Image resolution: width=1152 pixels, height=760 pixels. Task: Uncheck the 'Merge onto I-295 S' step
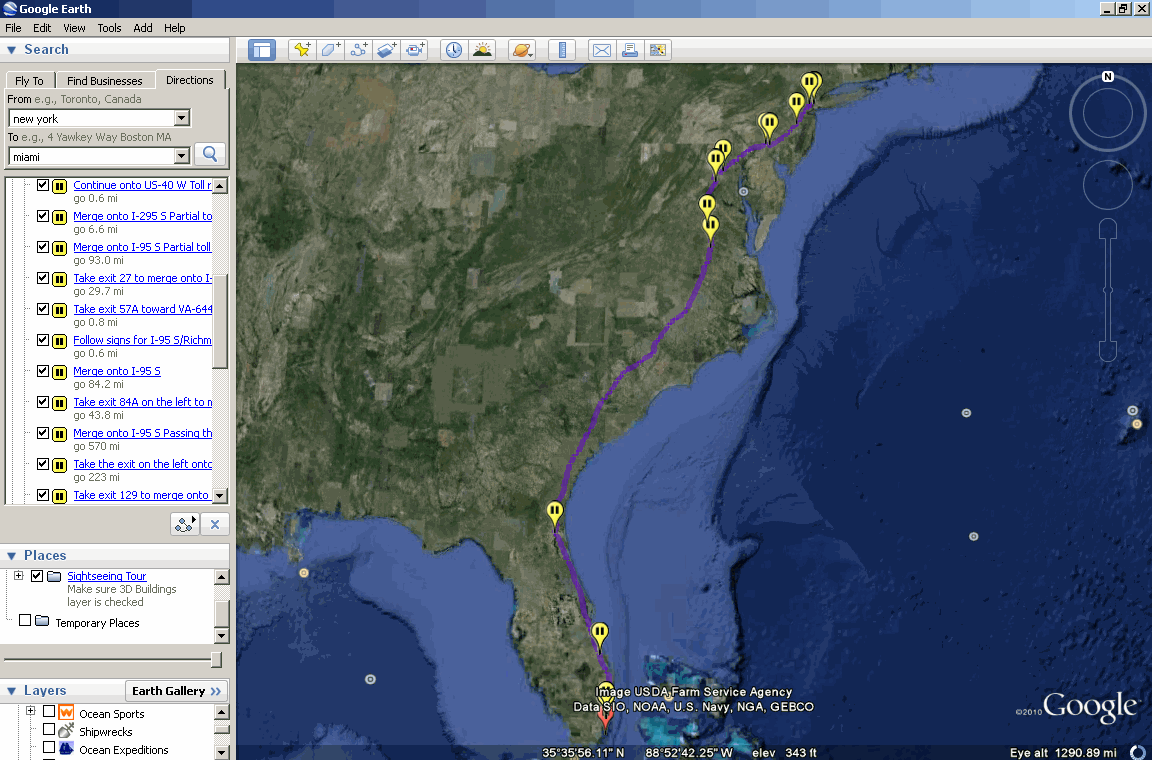click(43, 216)
